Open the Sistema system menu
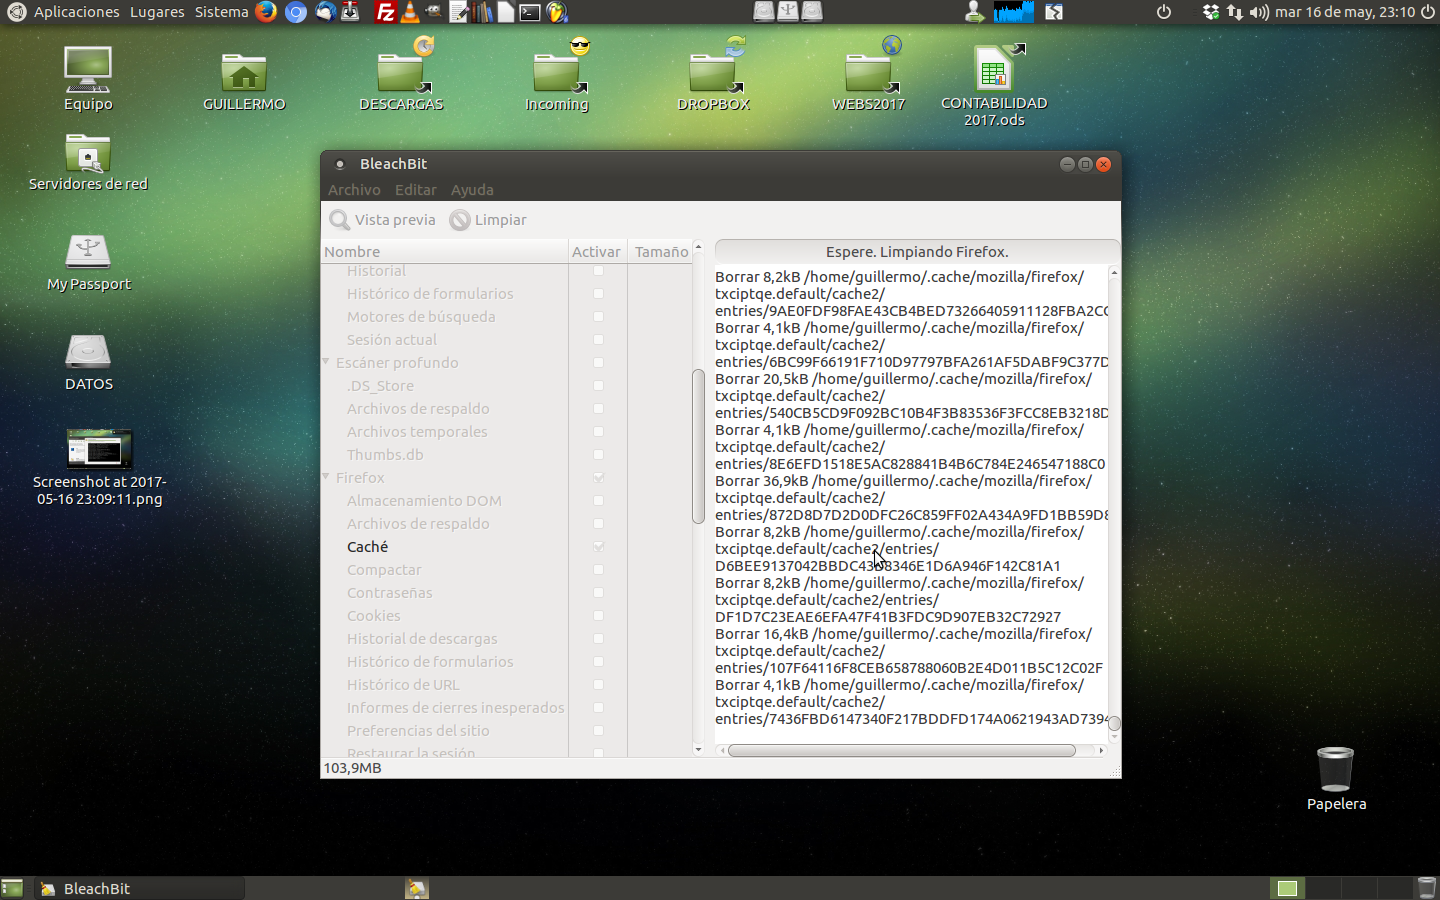The image size is (1440, 900). click(x=221, y=12)
